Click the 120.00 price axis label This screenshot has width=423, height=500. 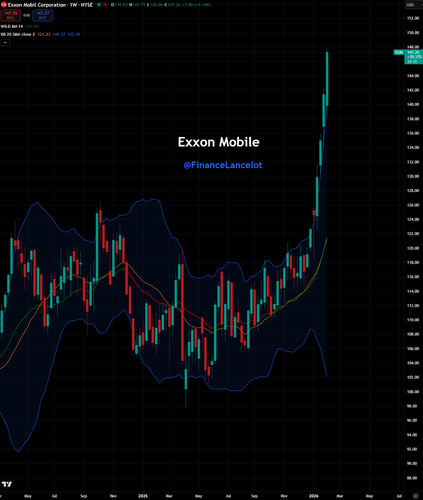[413, 248]
